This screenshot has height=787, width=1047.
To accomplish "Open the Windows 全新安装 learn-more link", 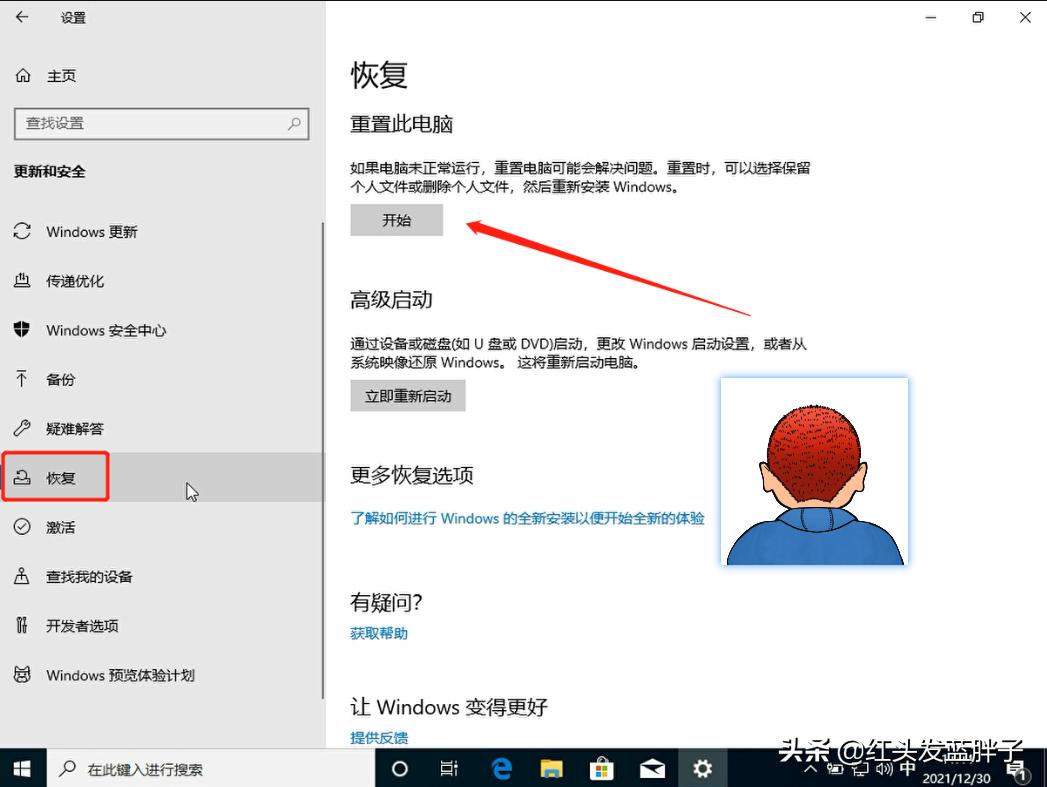I will [526, 518].
